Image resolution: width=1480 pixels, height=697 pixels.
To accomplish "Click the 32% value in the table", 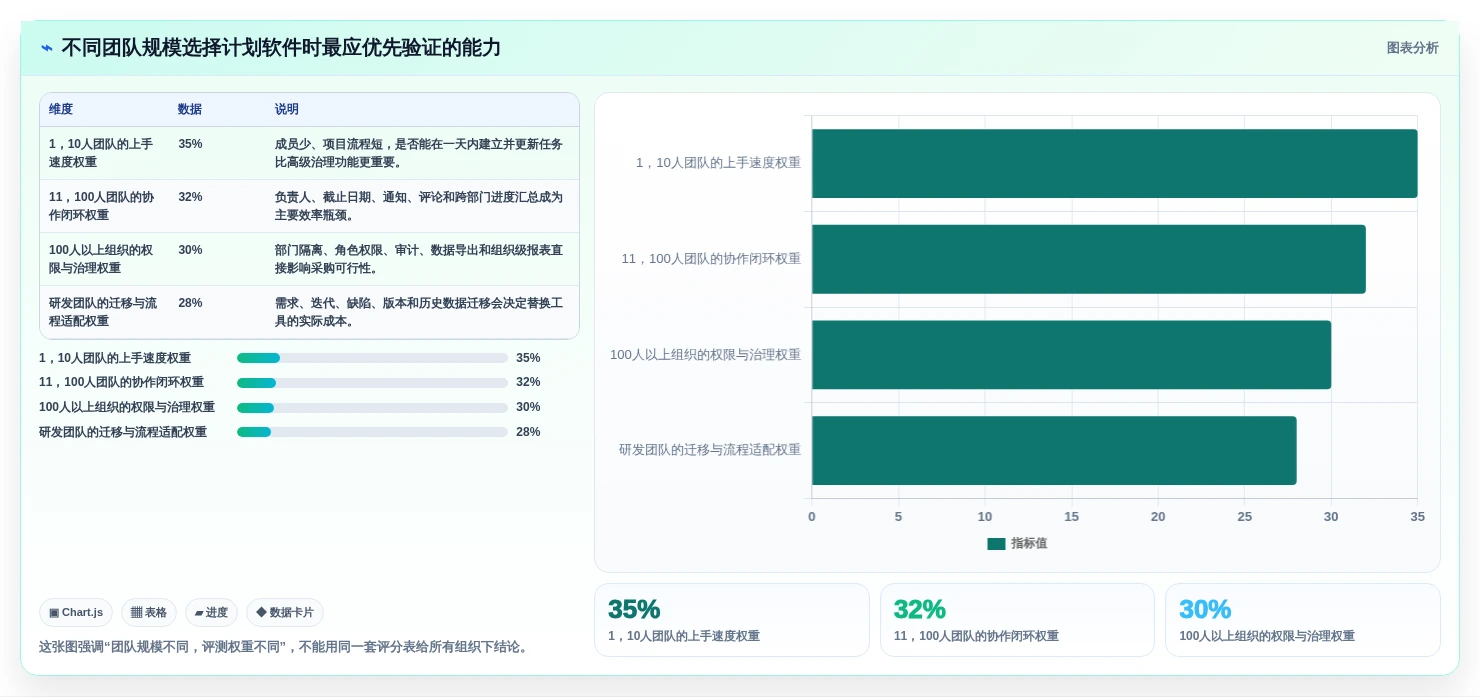I will point(190,197).
